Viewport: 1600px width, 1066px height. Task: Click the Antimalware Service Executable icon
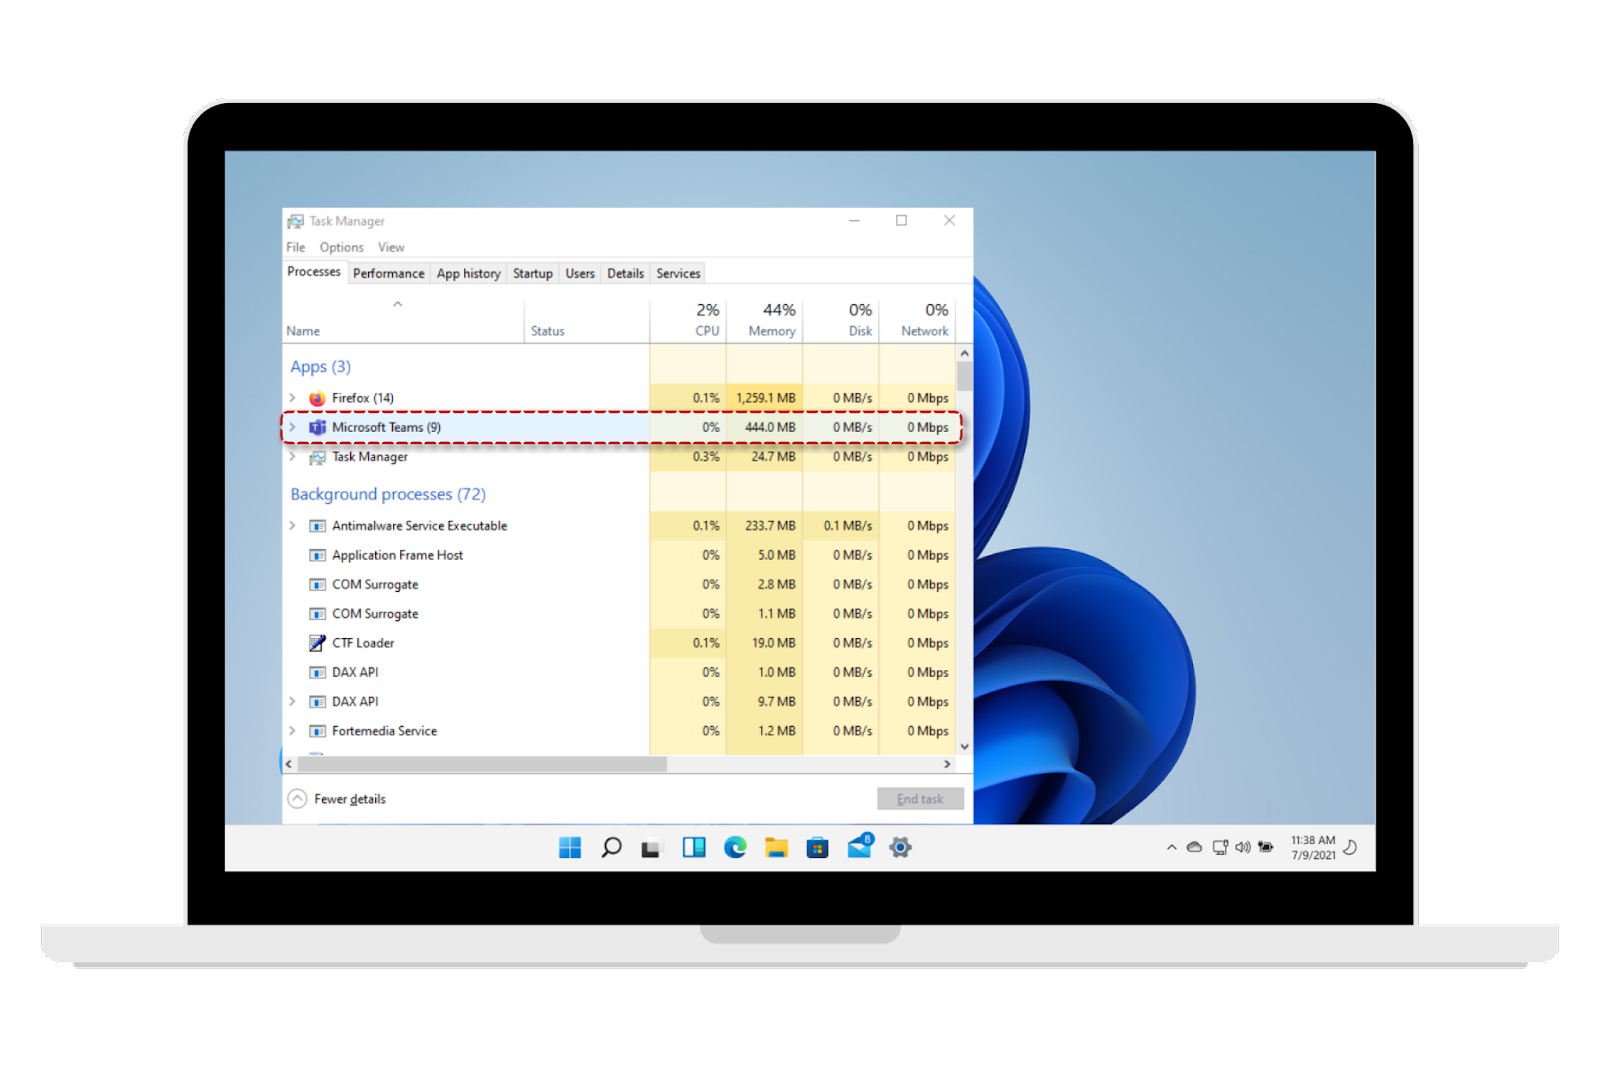tap(317, 526)
